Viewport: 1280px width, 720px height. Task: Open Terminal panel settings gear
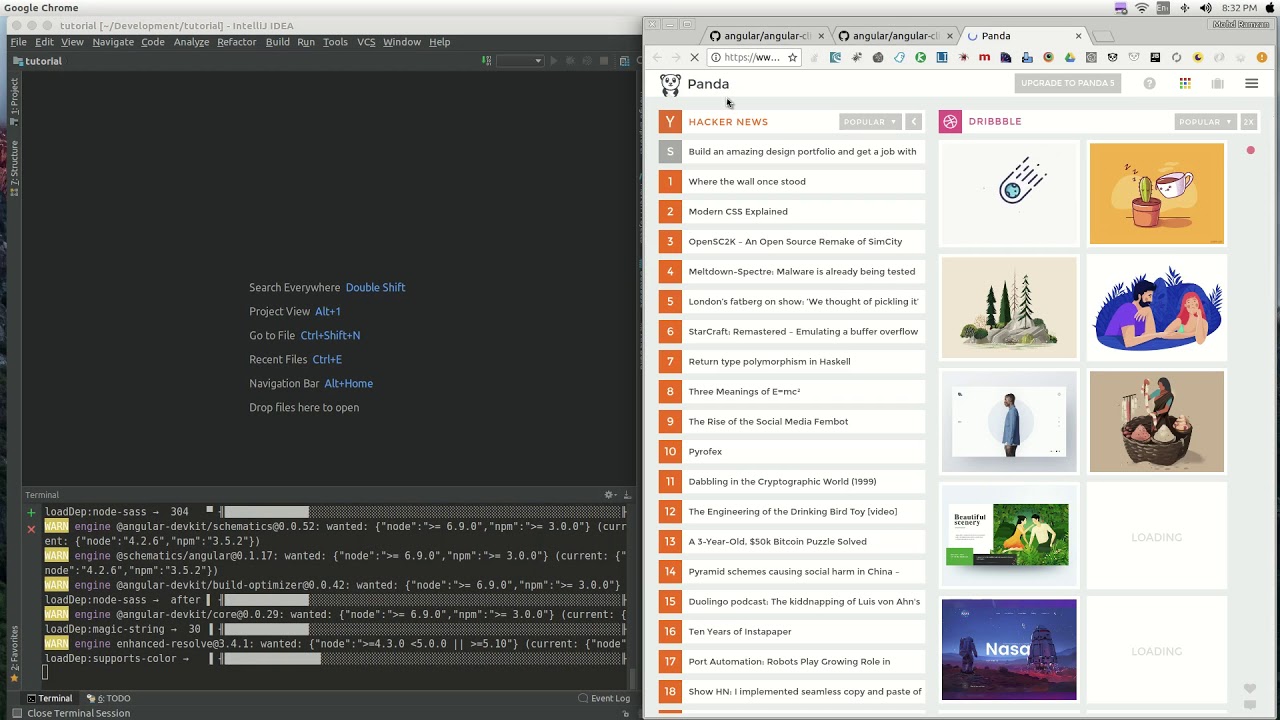pos(609,495)
